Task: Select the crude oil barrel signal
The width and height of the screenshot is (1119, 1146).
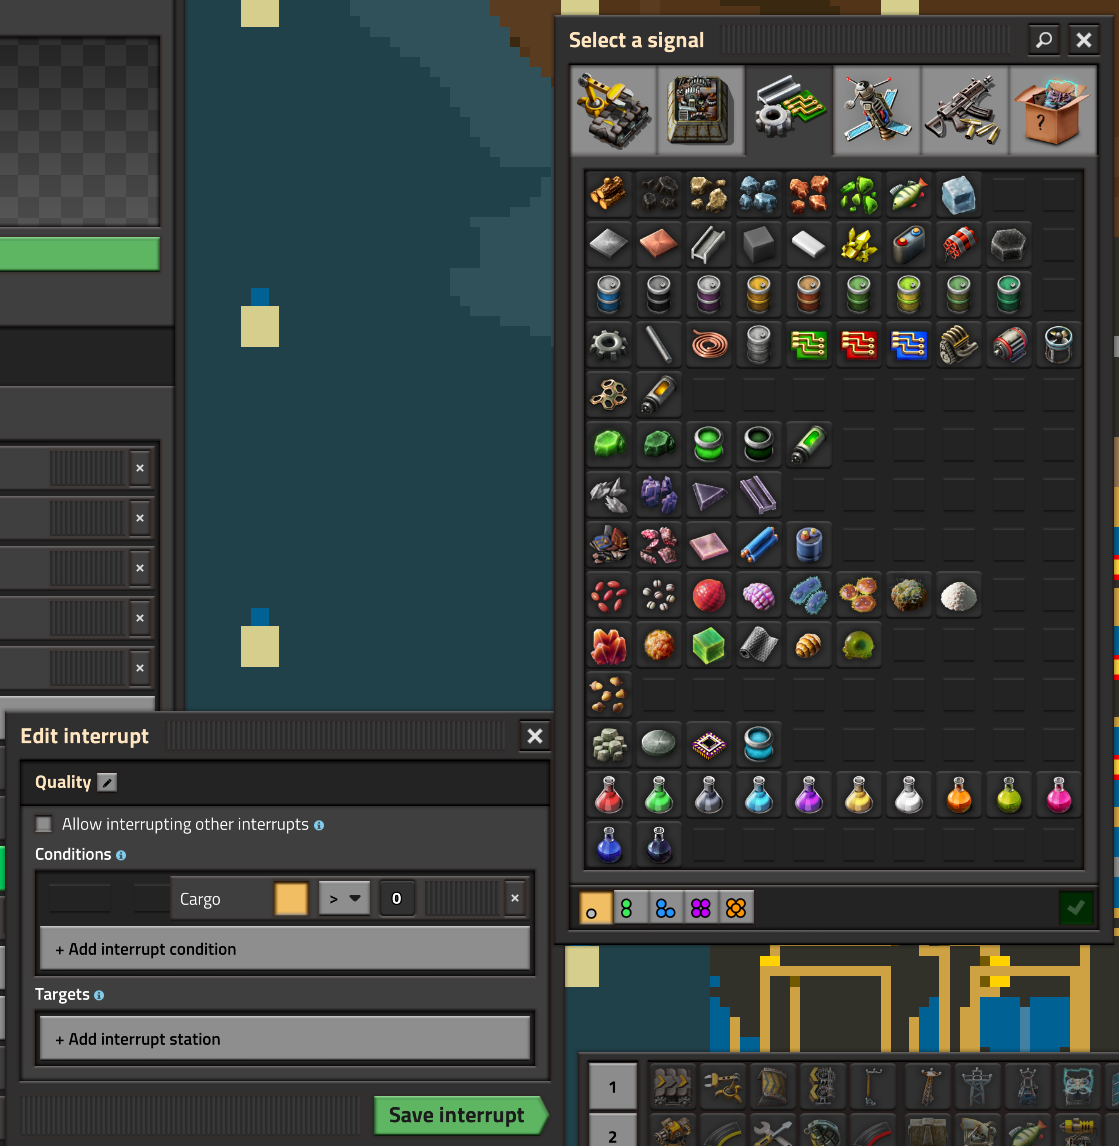Action: (659, 293)
